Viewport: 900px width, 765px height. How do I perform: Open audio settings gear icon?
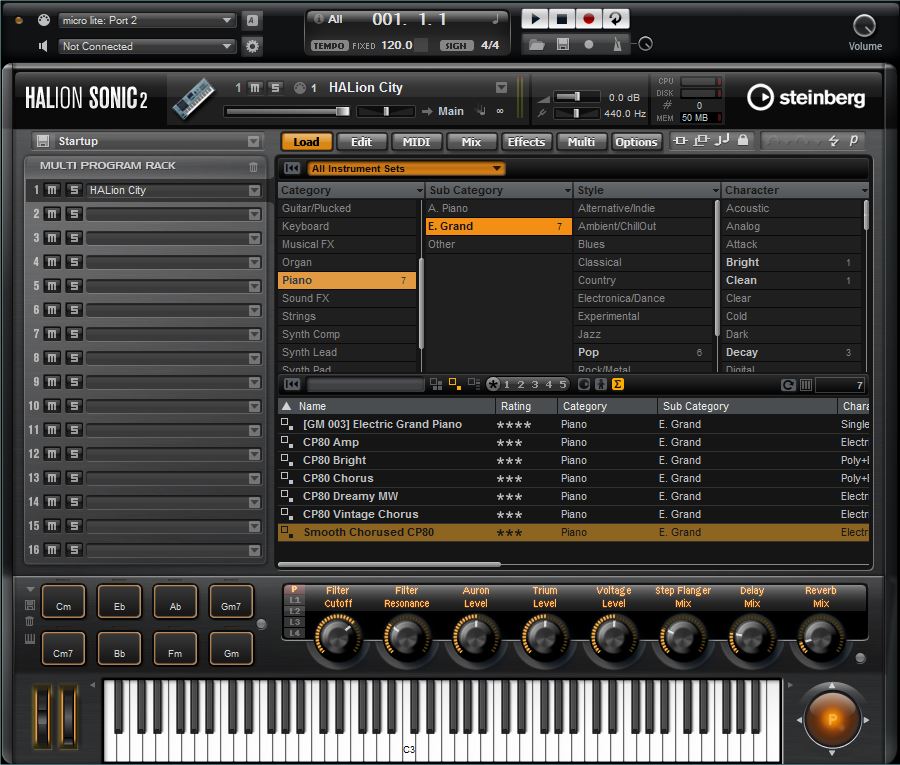[x=252, y=46]
